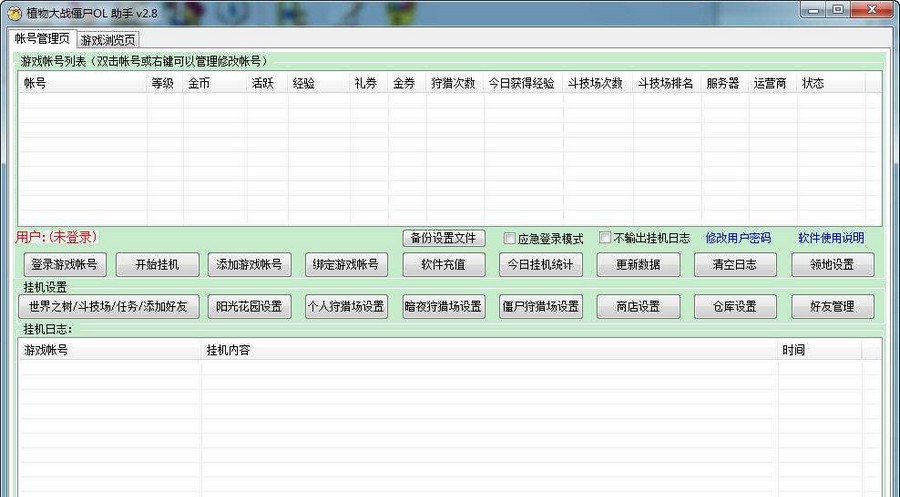Click 绑定游戏帐号 button
This screenshot has height=497, width=900.
click(346, 265)
